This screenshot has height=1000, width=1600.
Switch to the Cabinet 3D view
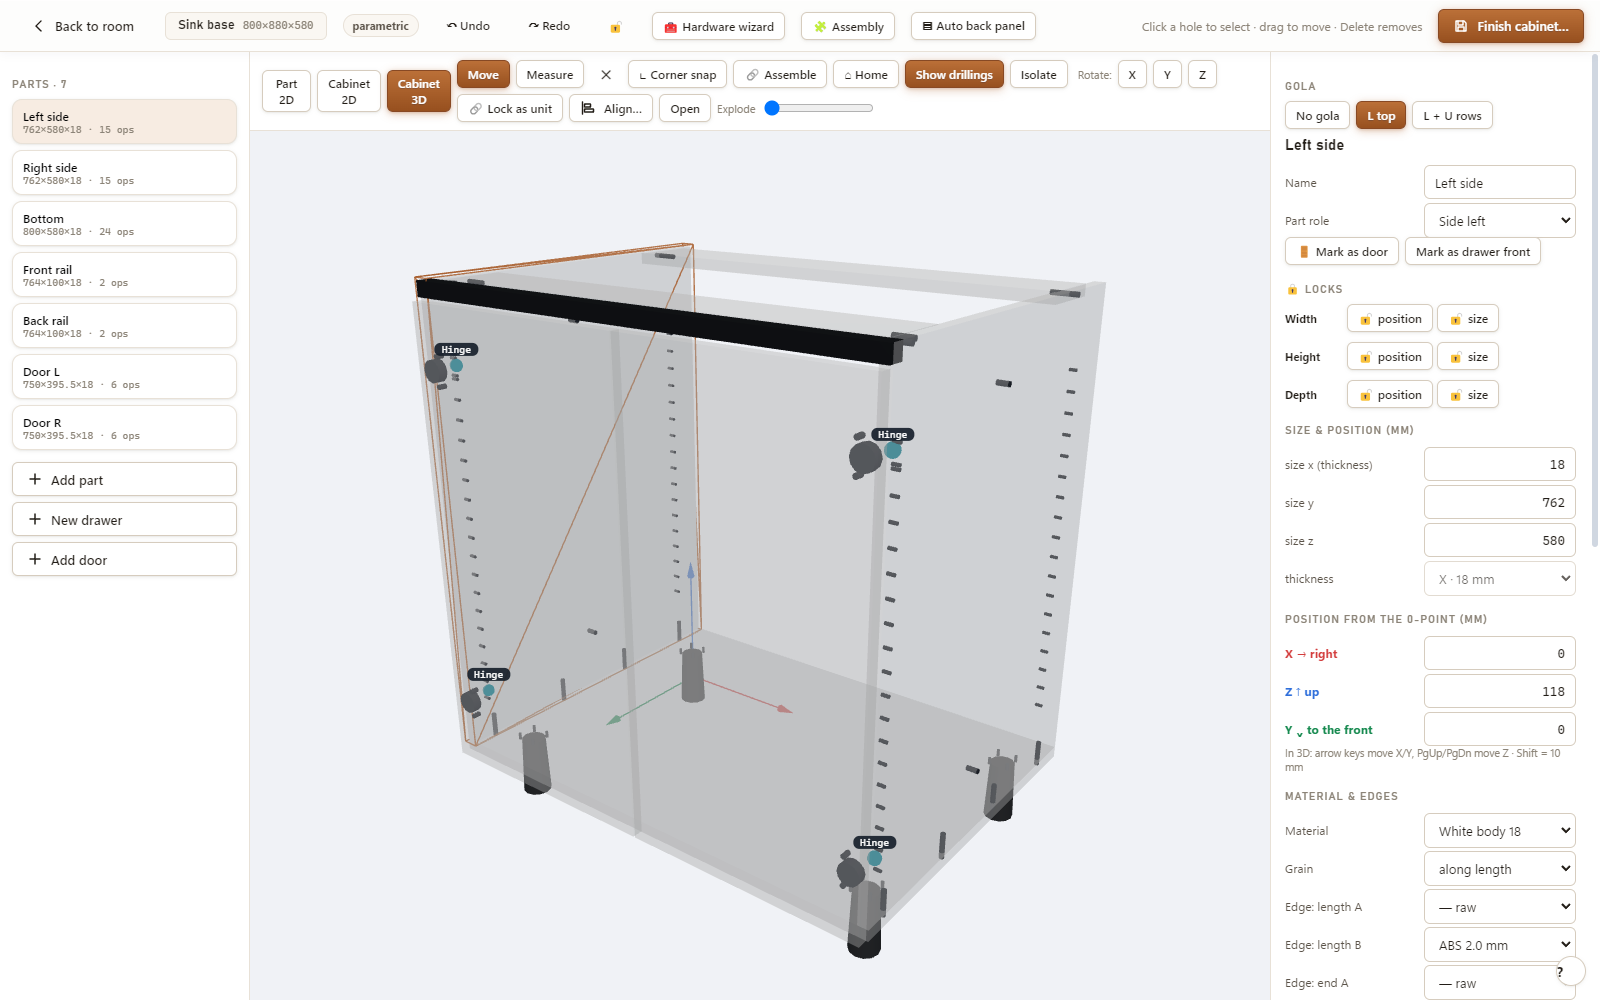(x=419, y=91)
